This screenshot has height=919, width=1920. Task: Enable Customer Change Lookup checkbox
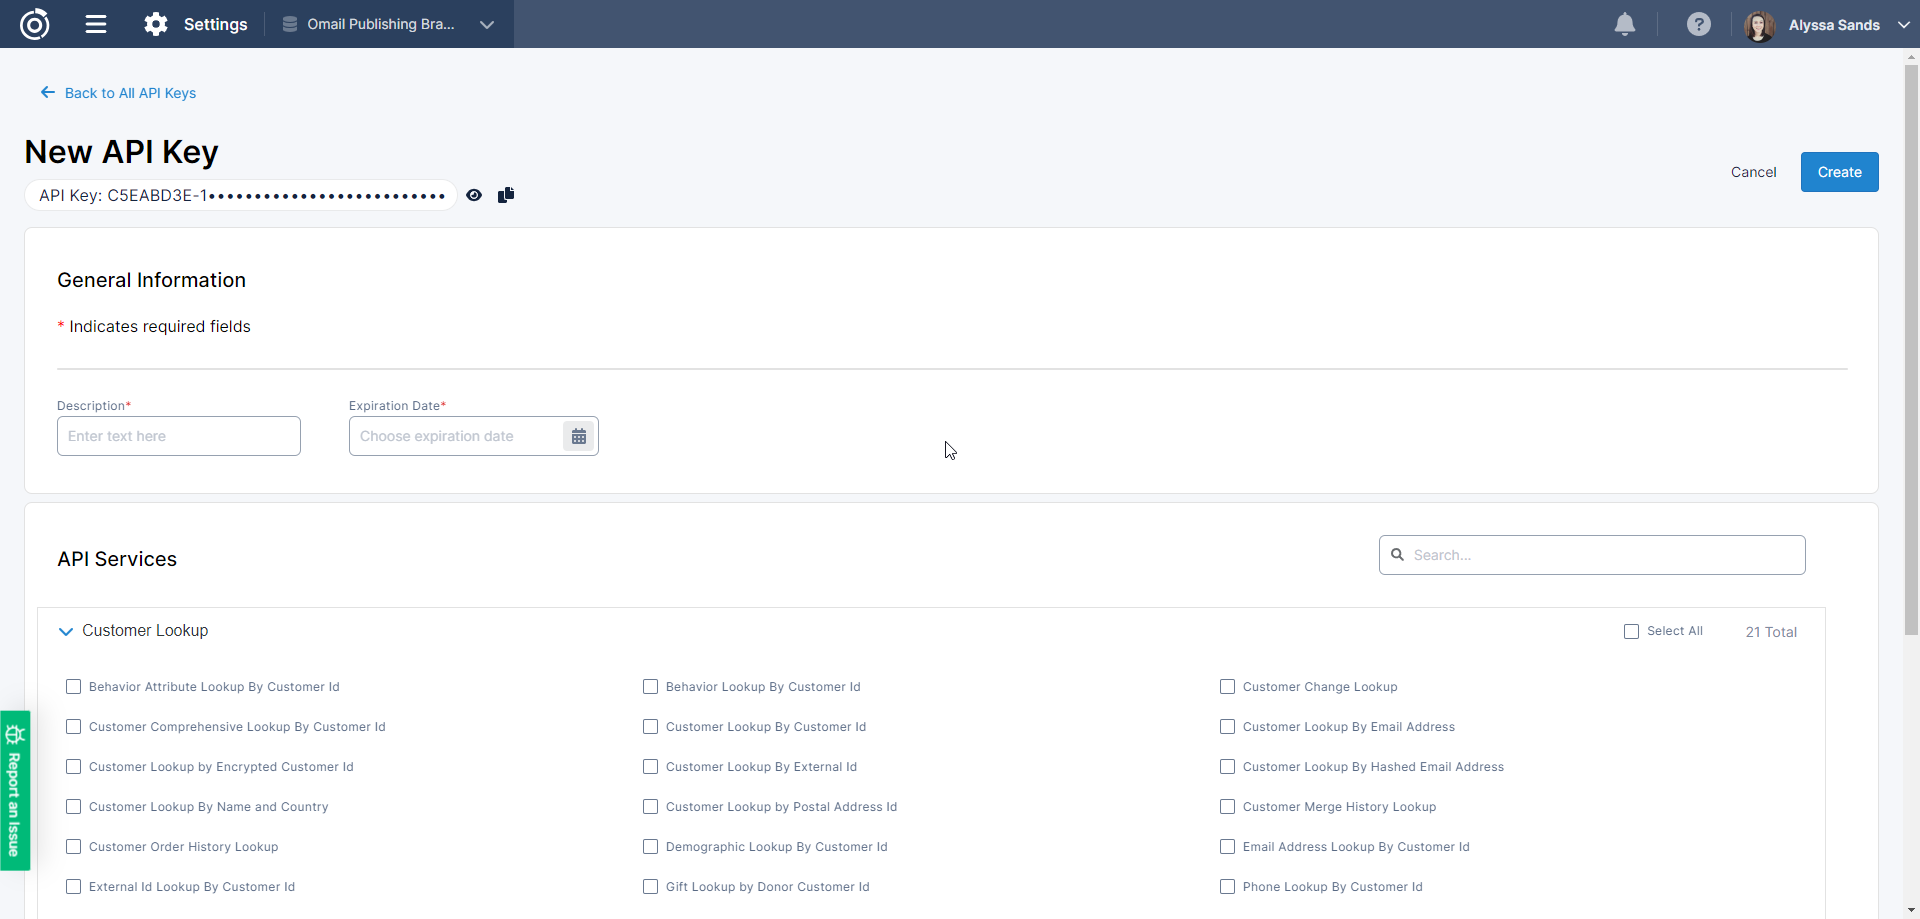pos(1227,687)
